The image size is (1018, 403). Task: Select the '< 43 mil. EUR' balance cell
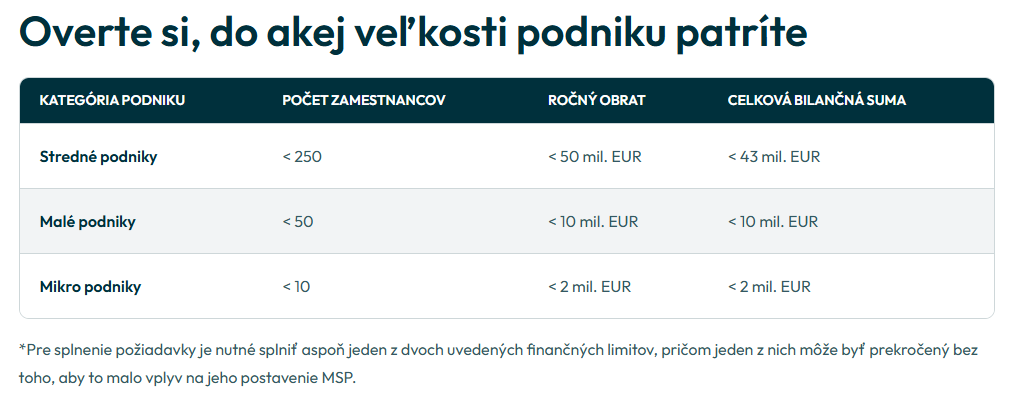coord(774,157)
